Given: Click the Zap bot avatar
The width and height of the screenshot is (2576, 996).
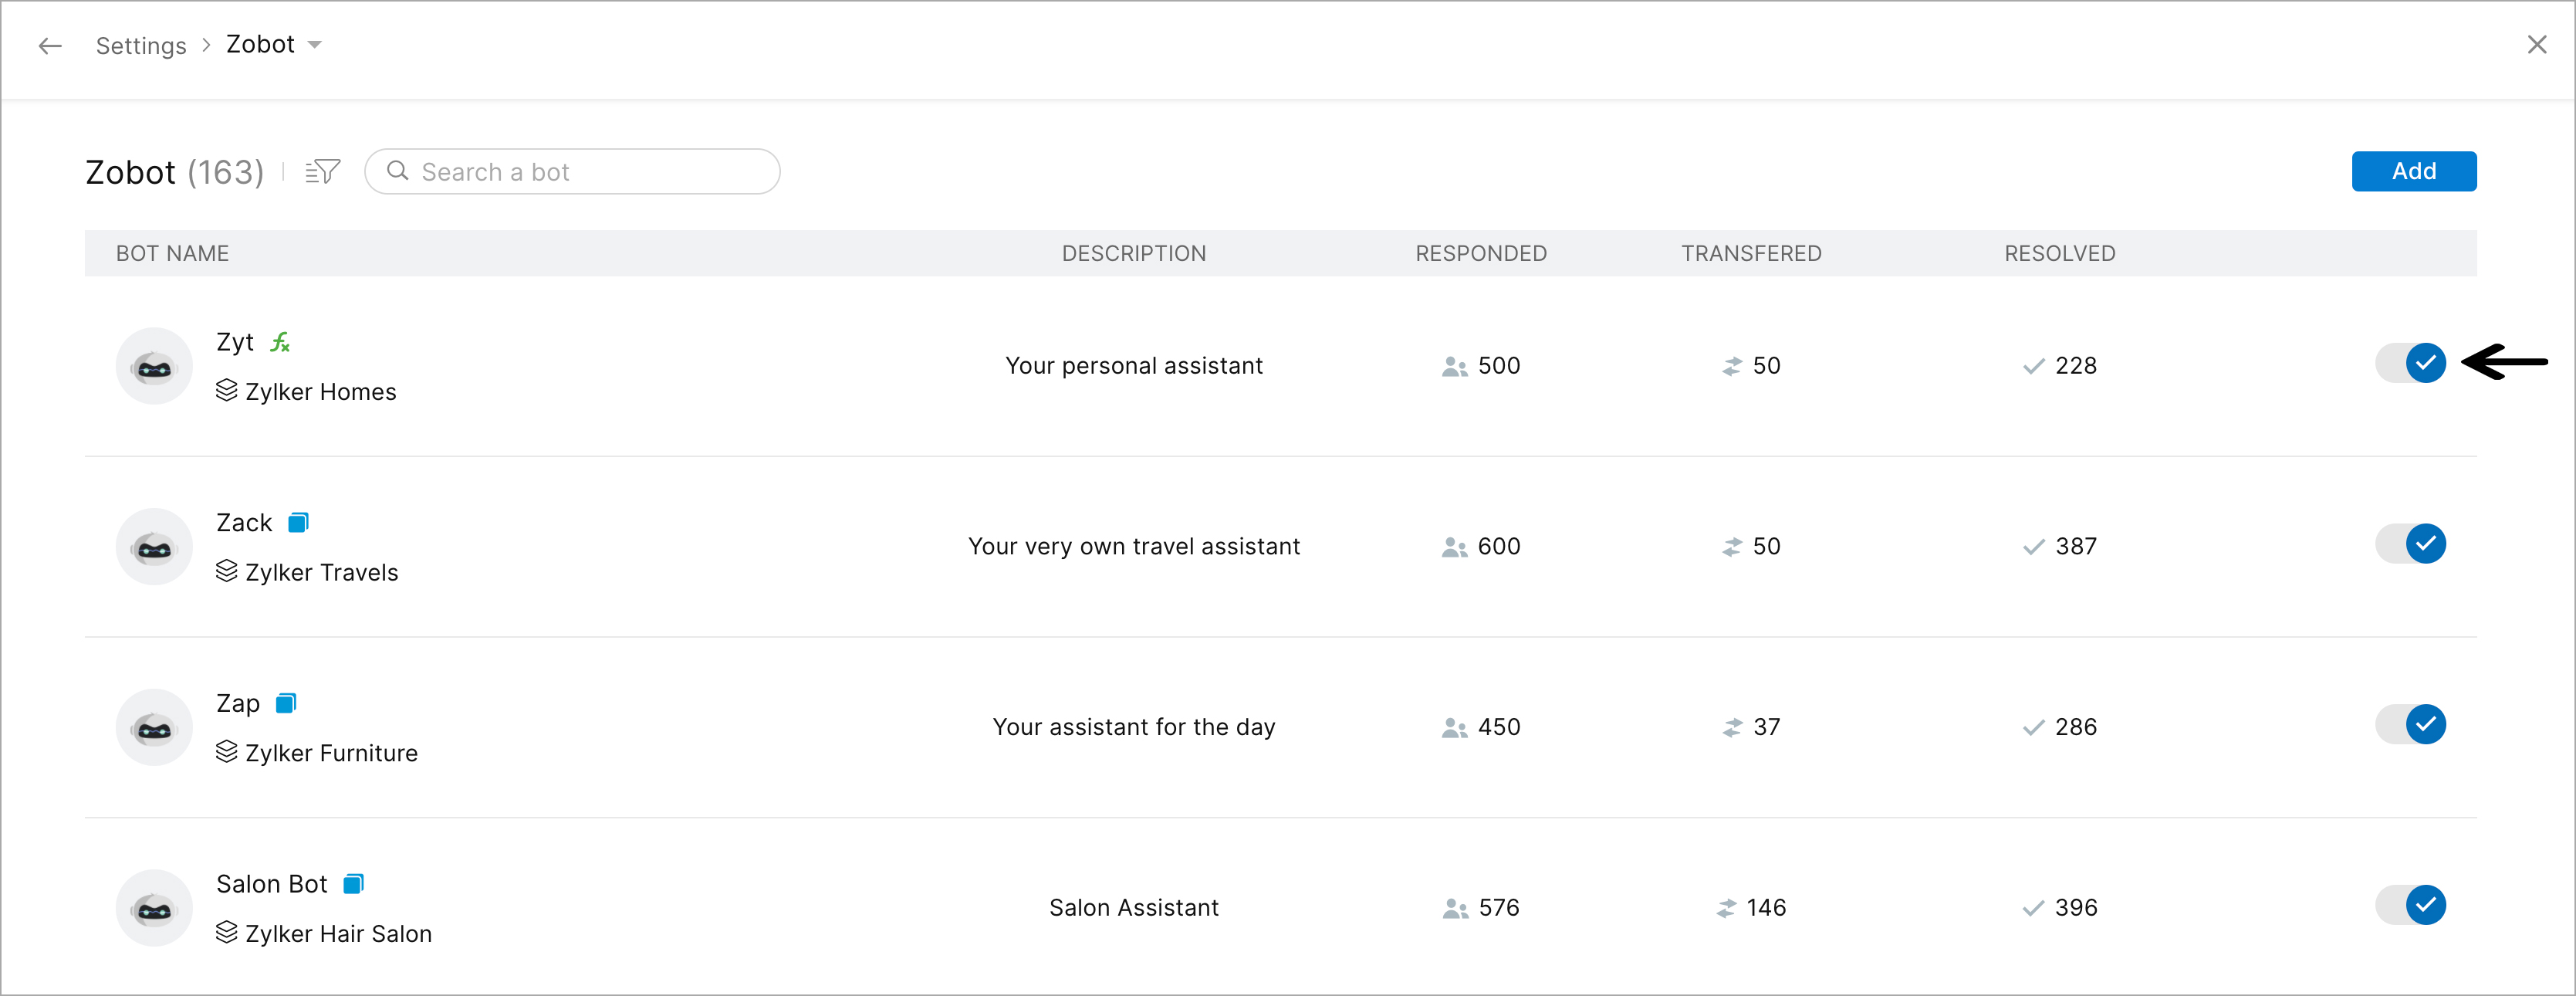Looking at the screenshot, I should click(154, 728).
